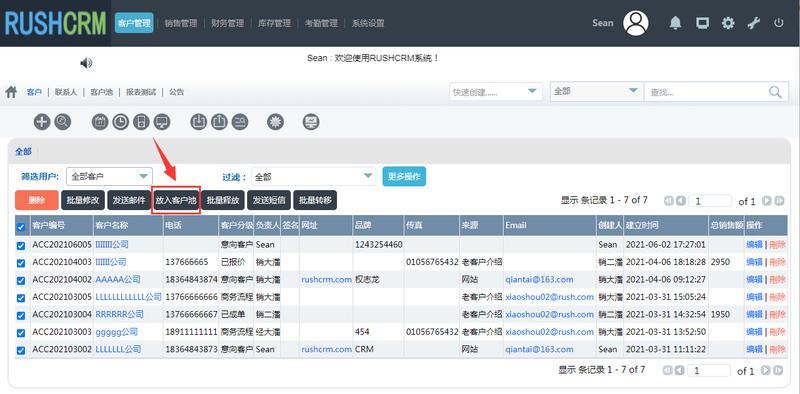This screenshot has height=394, width=800.
Task: Open the 考勤管理 top menu
Action: point(321,23)
